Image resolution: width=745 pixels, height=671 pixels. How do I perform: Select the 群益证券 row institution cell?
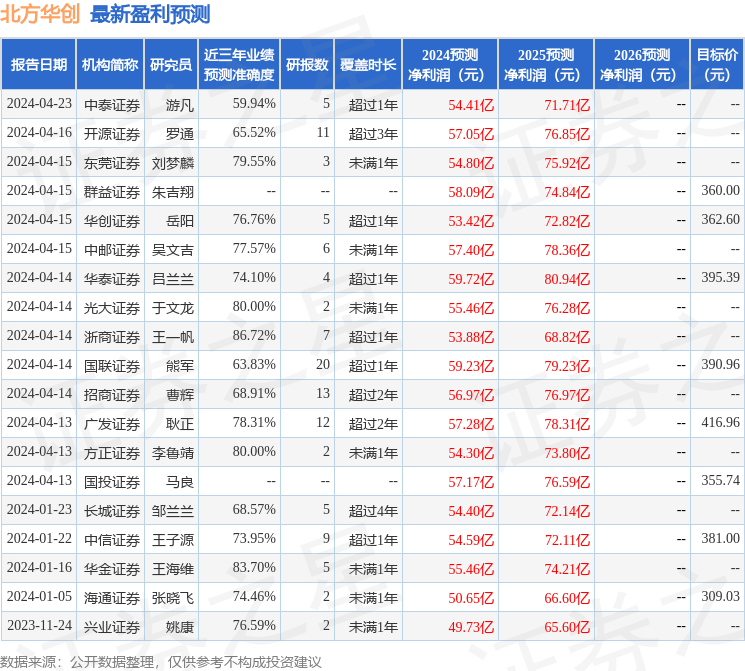pyautogui.click(x=112, y=191)
